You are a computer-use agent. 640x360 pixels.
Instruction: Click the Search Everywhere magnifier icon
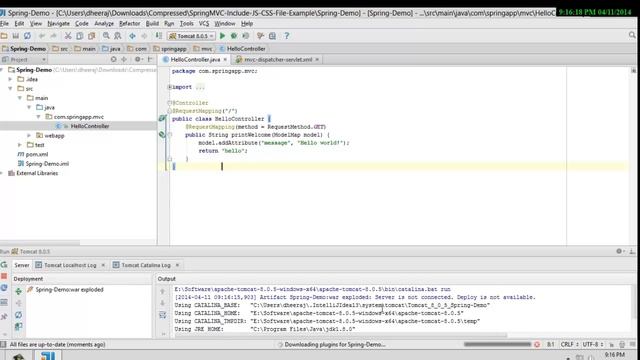[x=632, y=36]
